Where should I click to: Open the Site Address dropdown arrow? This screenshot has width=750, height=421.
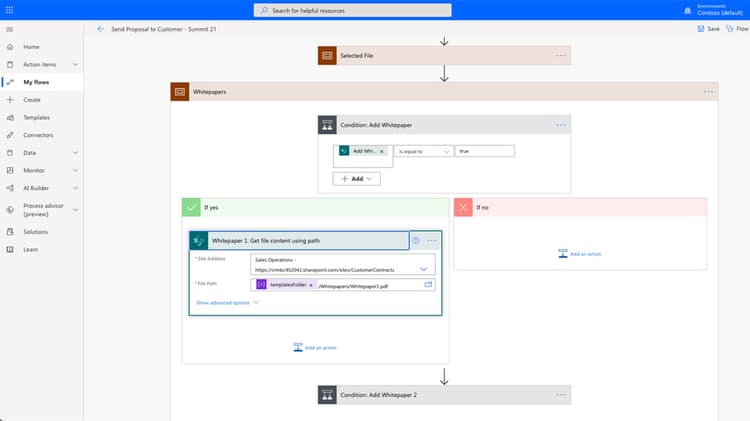(x=423, y=269)
